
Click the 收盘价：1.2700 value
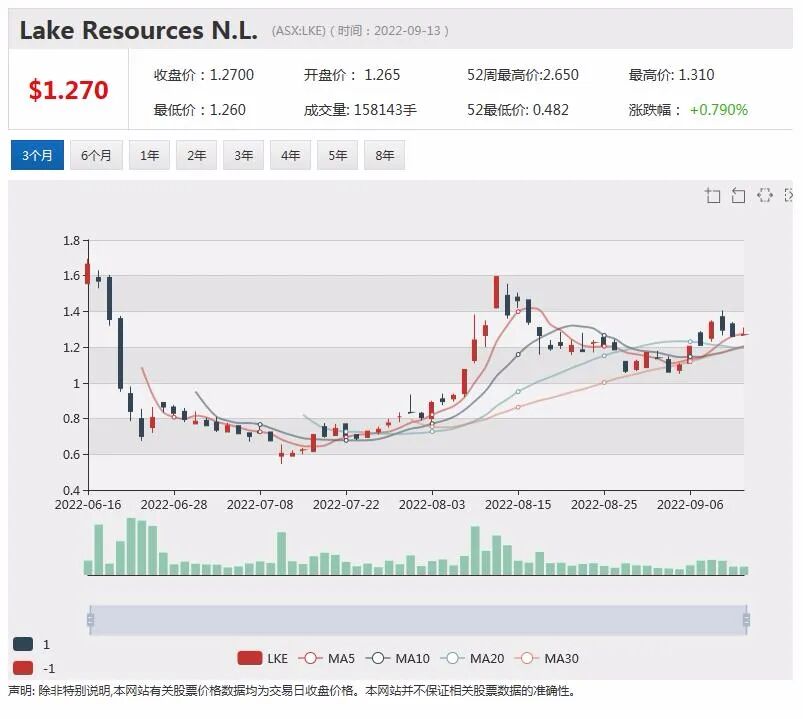[x=204, y=75]
